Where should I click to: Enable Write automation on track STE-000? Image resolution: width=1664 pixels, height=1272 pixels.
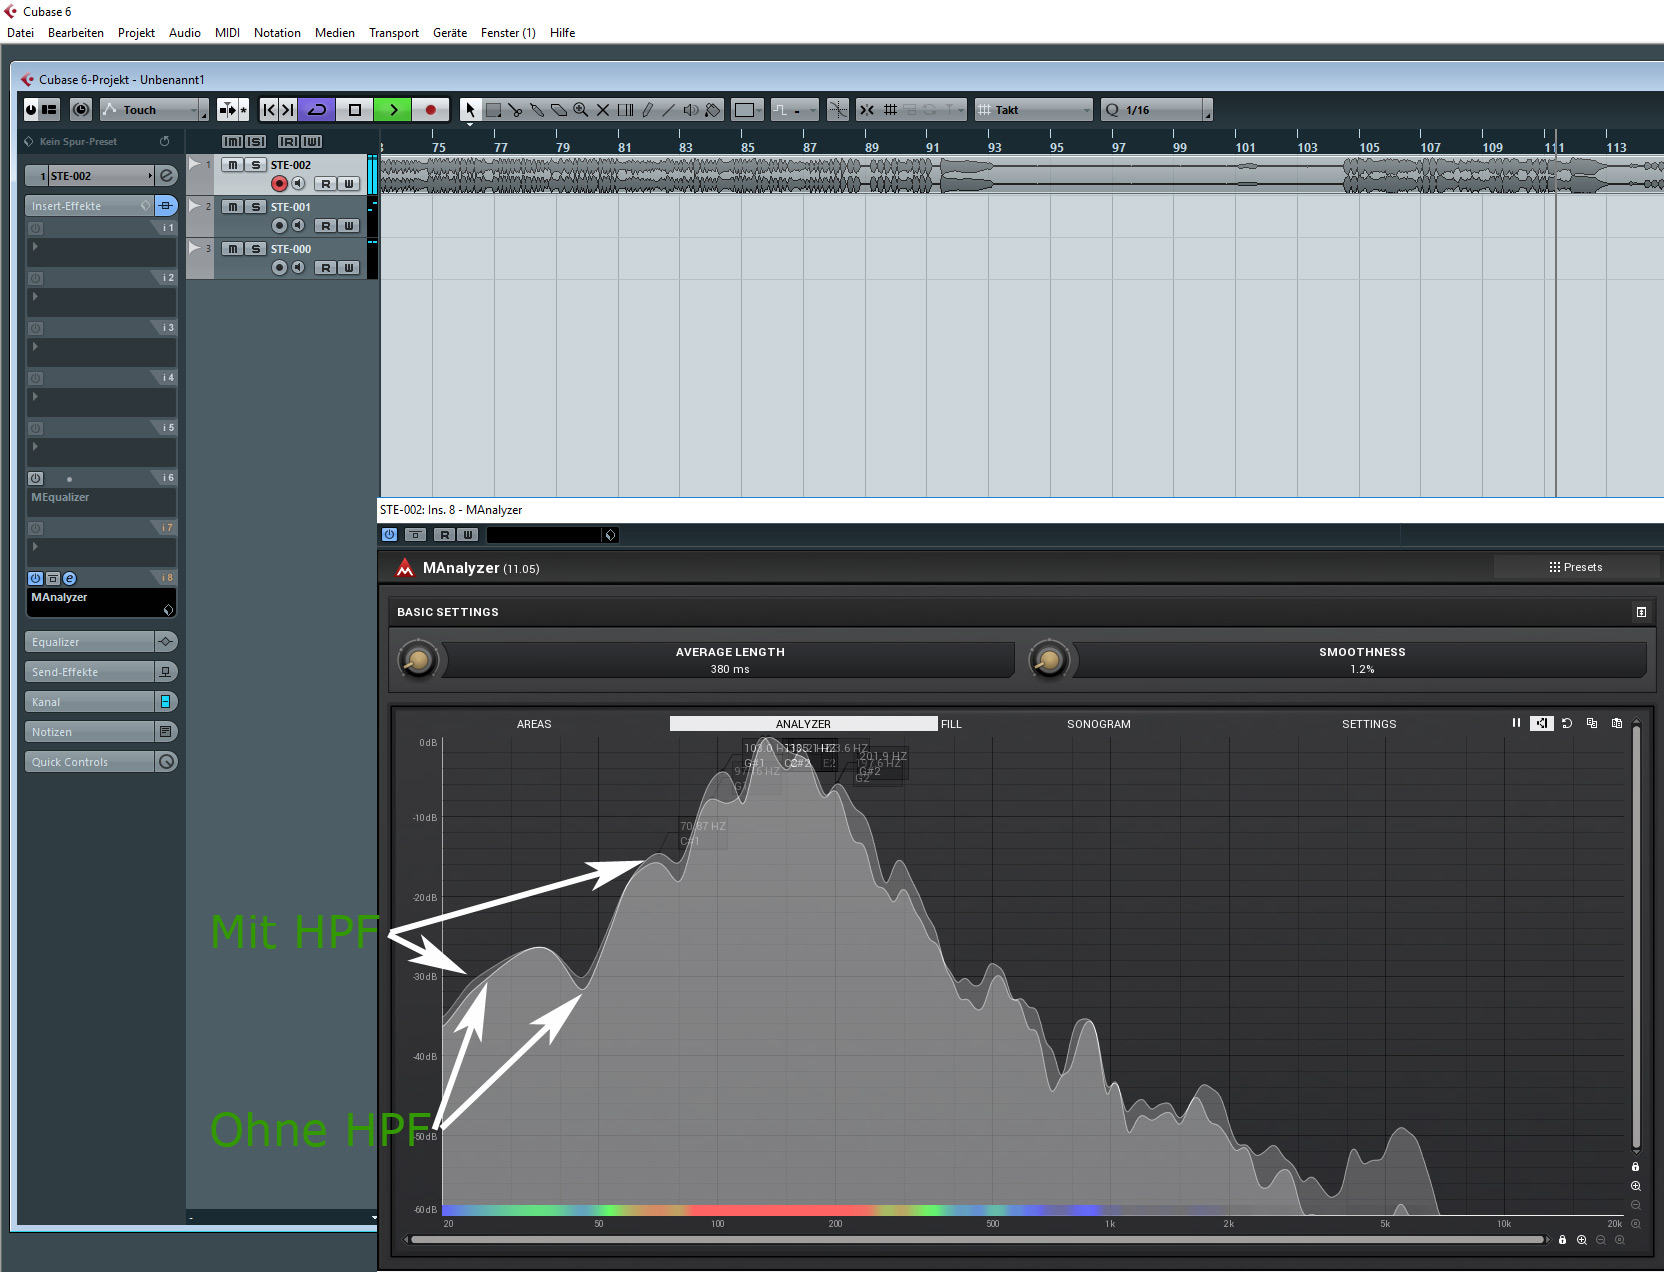pyautogui.click(x=348, y=267)
